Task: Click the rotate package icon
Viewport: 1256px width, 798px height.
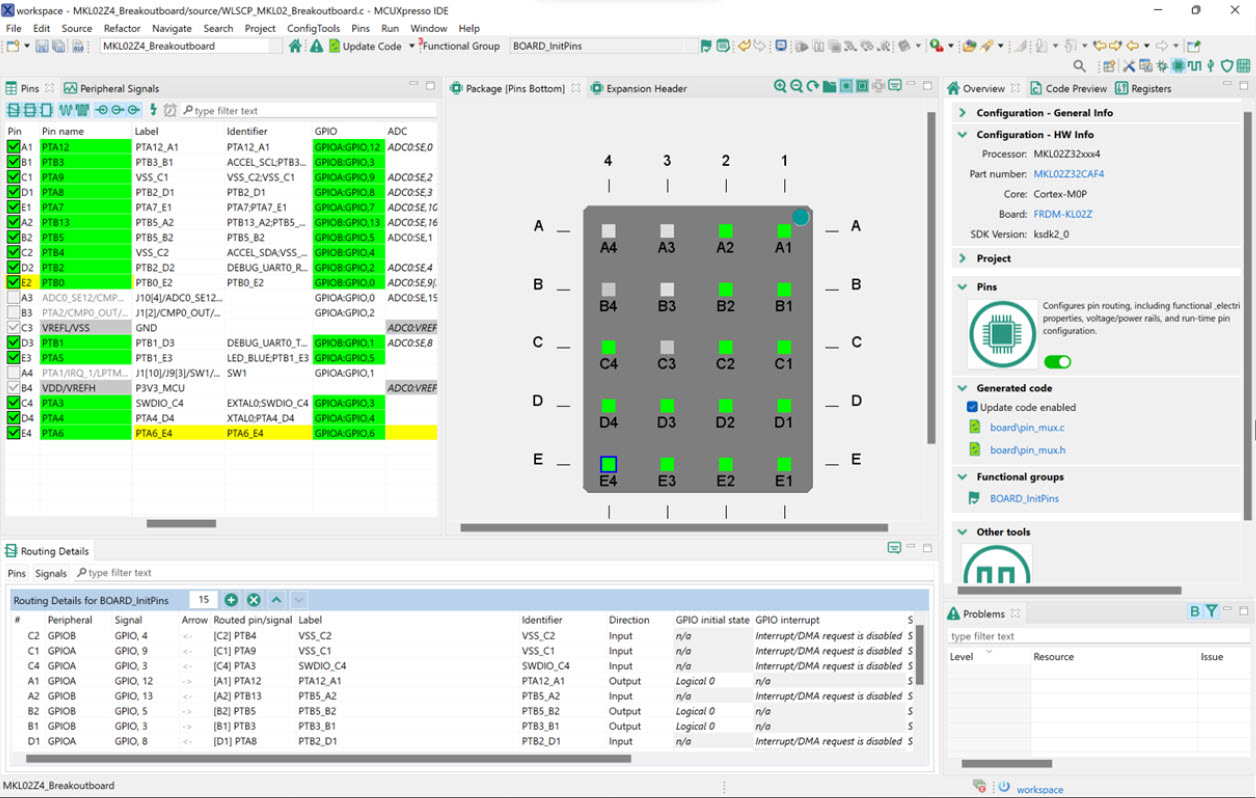Action: pyautogui.click(x=813, y=87)
